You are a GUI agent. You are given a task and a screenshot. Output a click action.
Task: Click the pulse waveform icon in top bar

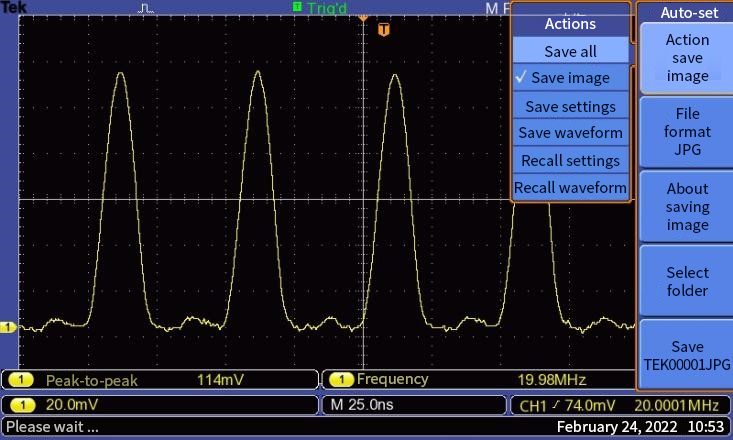(147, 8)
